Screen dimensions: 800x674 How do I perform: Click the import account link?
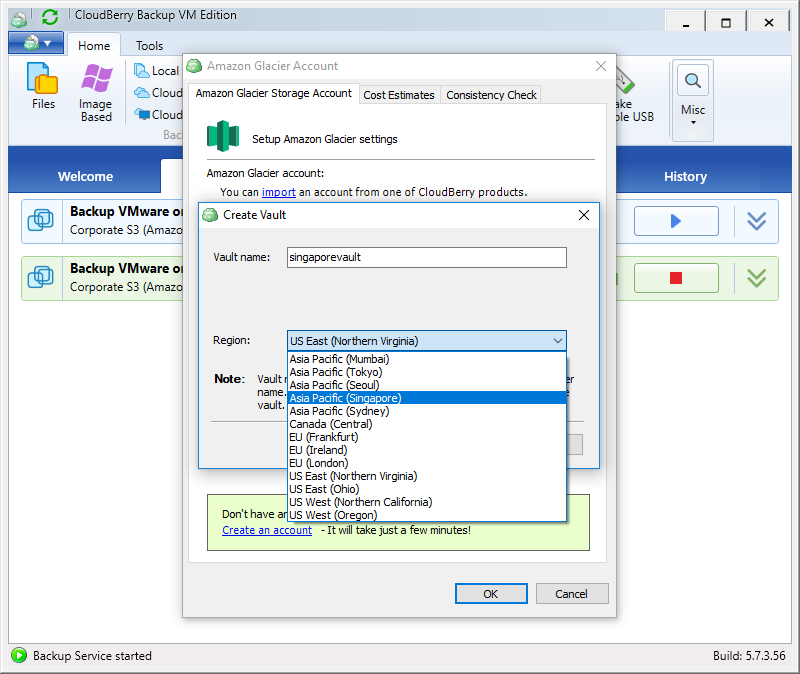click(279, 192)
